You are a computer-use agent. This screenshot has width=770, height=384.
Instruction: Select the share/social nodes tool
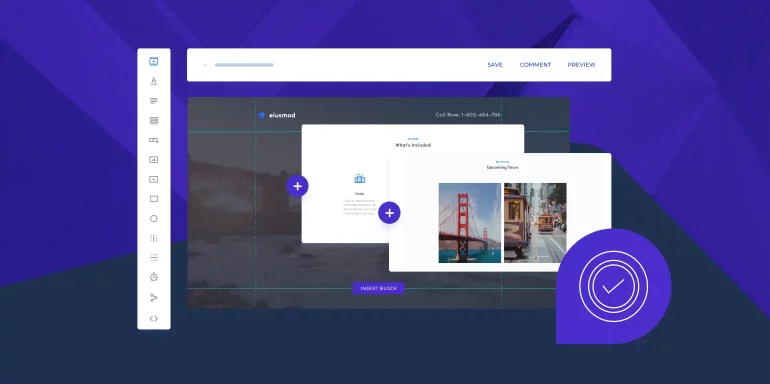coord(154,298)
